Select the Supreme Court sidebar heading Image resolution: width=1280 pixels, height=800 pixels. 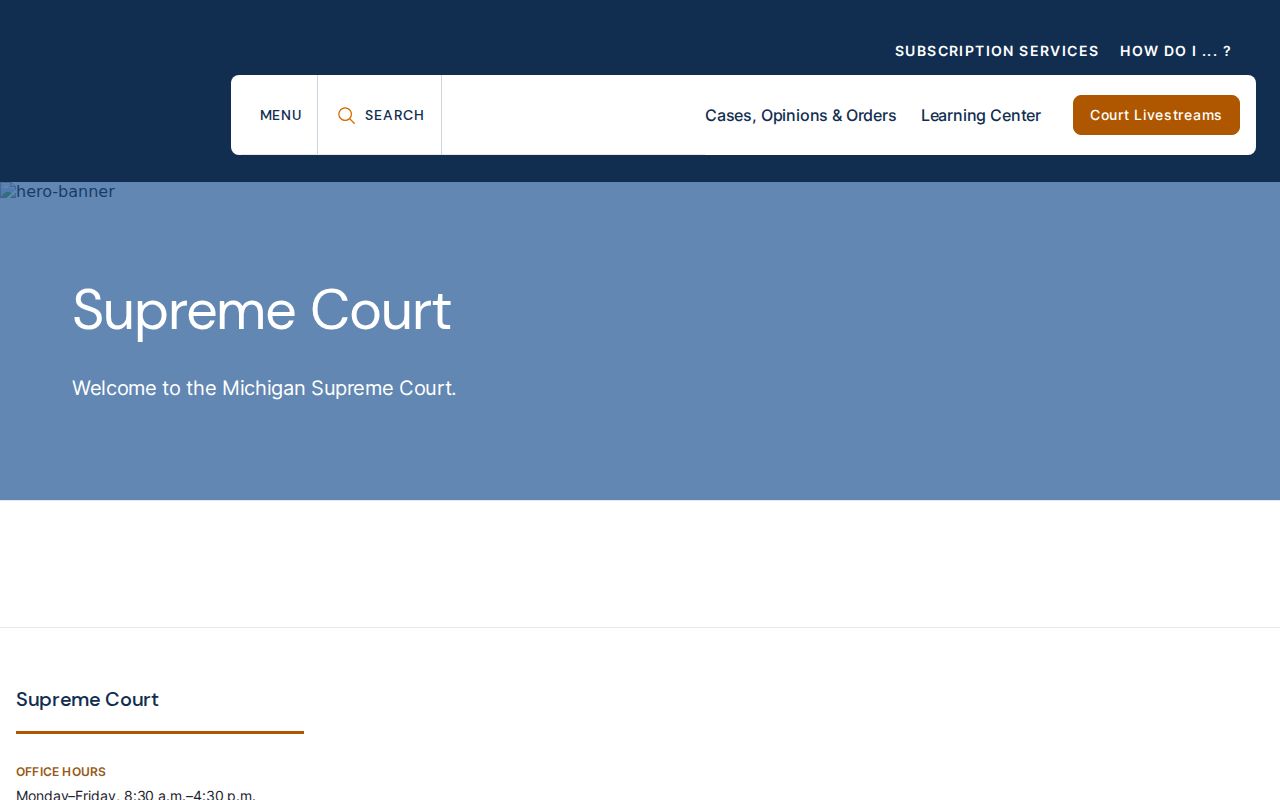[88, 699]
